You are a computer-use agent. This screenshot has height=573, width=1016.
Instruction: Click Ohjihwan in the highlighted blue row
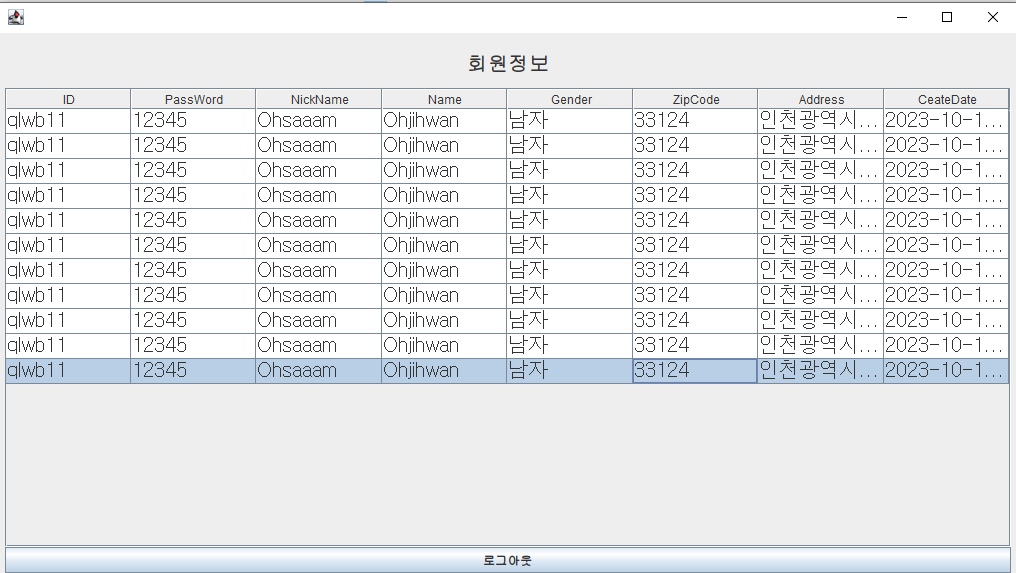pyautogui.click(x=444, y=371)
